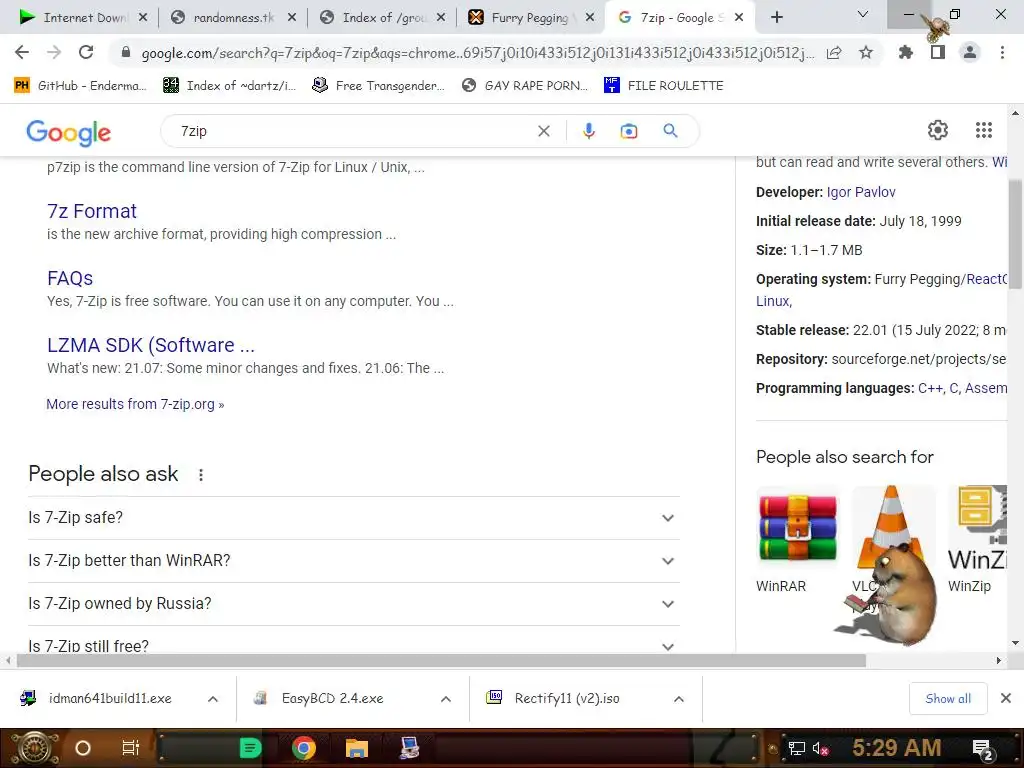The height and width of the screenshot is (768, 1024).
Task: Bookmark this page with the star icon
Action: (866, 52)
